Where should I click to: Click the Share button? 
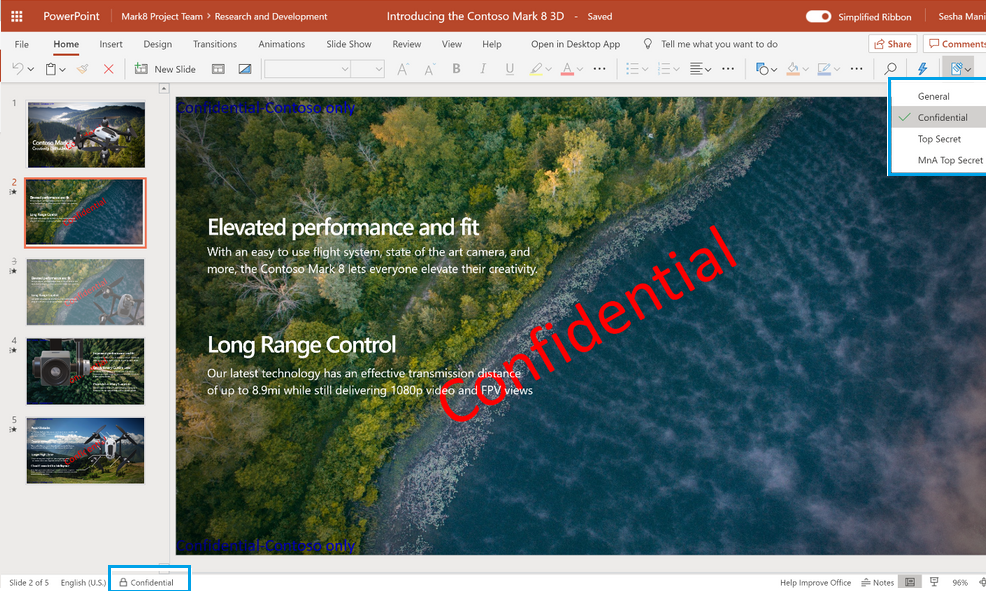(x=892, y=44)
